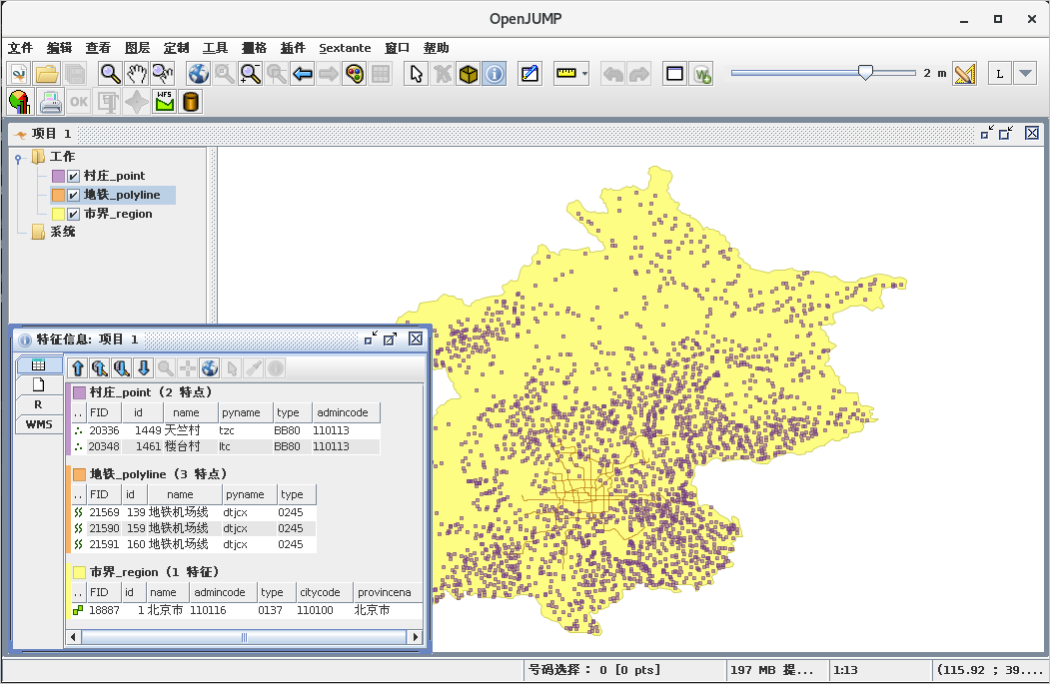Toggle visibility of 市界_region layer
This screenshot has width=1050, height=684.
[74, 214]
